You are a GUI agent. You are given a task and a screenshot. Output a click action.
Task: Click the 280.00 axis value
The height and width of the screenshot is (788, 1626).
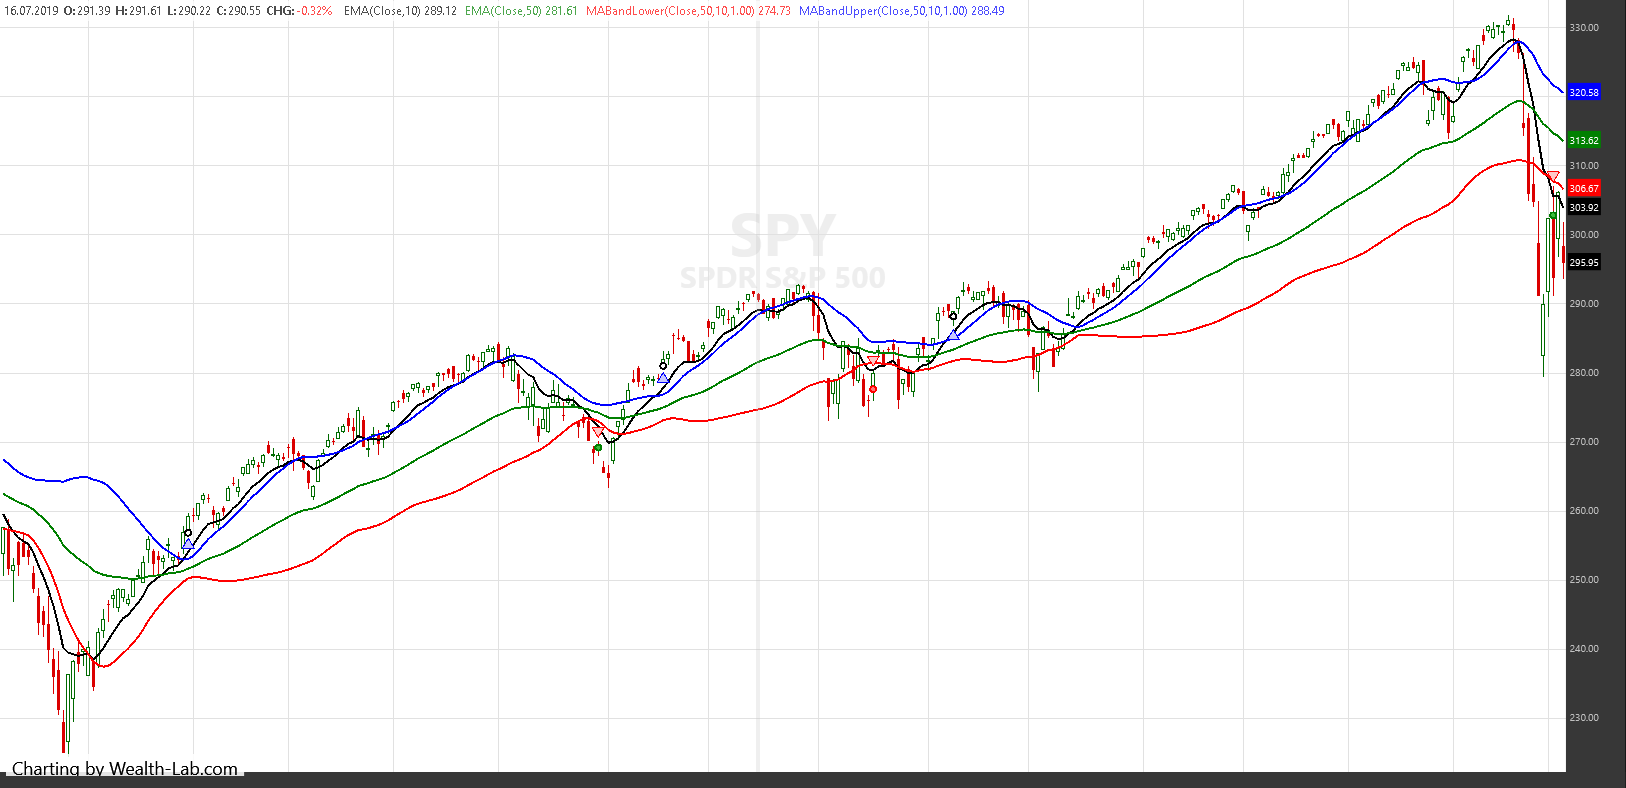click(x=1584, y=373)
